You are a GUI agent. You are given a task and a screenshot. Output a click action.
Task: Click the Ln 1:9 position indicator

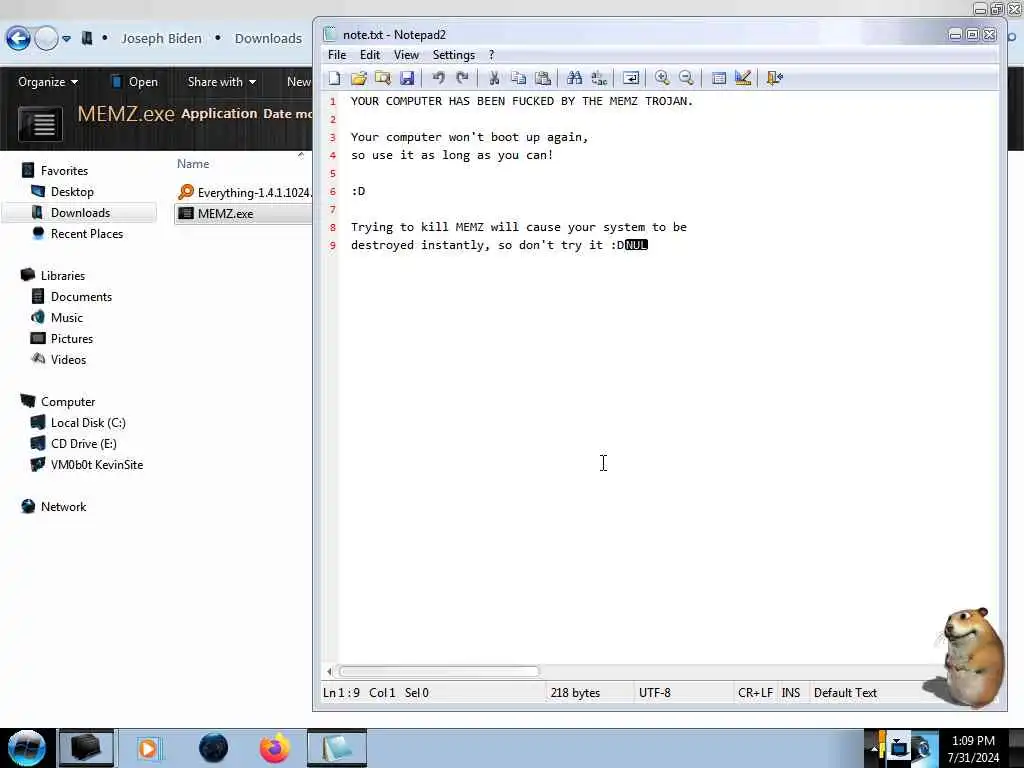tap(341, 692)
